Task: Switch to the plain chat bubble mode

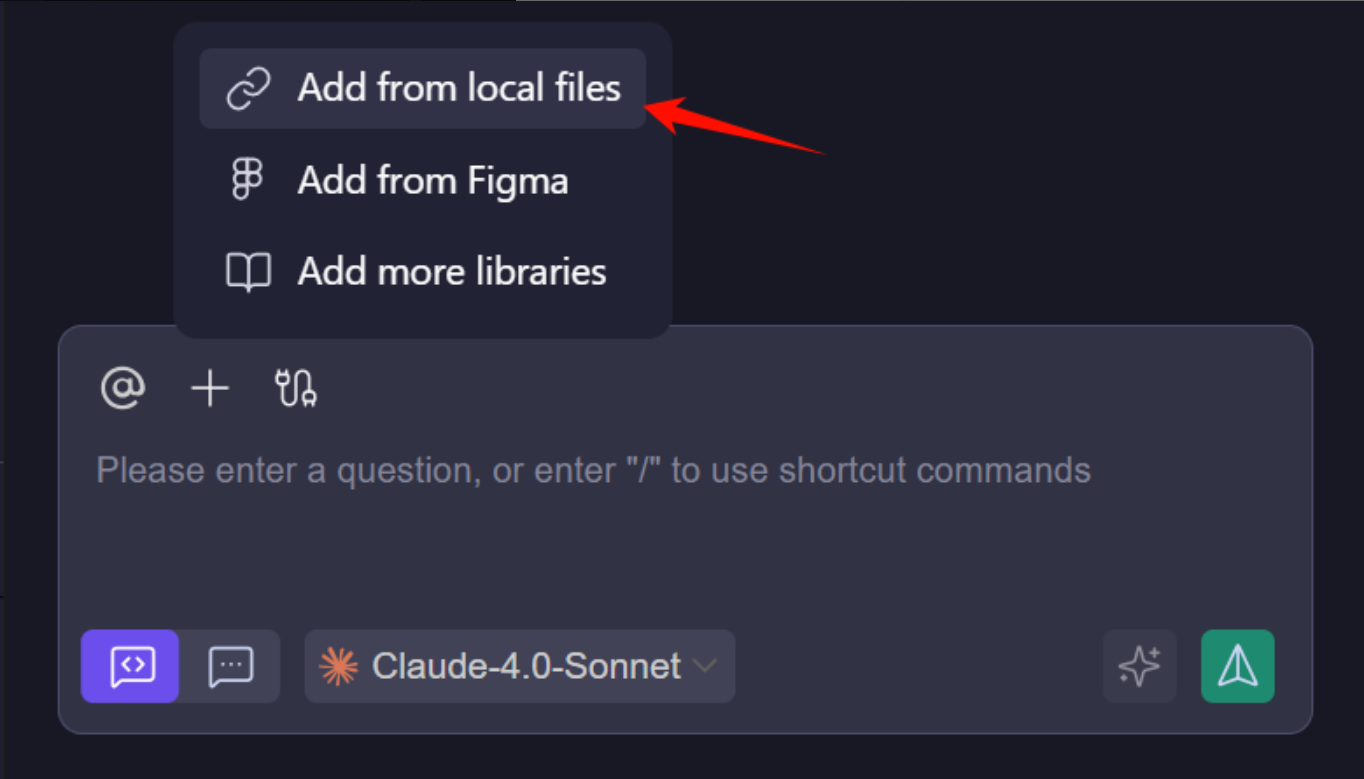Action: click(230, 666)
